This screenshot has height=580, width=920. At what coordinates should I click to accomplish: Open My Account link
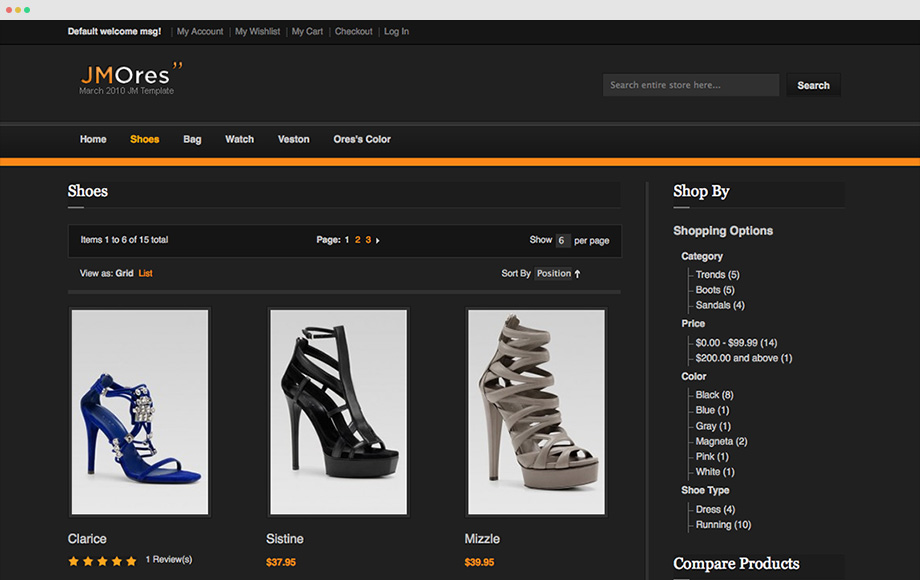click(200, 32)
